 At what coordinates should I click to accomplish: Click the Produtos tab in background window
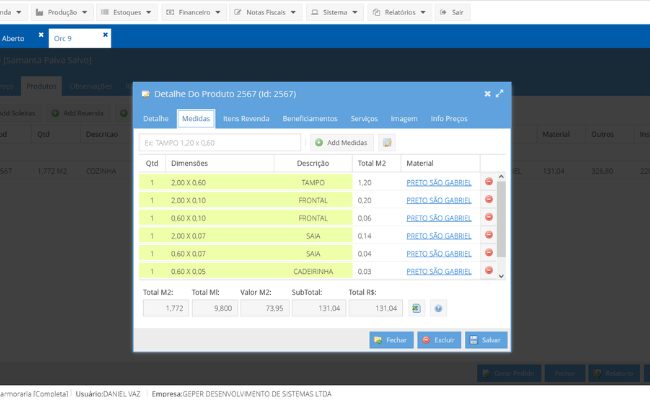pos(41,86)
